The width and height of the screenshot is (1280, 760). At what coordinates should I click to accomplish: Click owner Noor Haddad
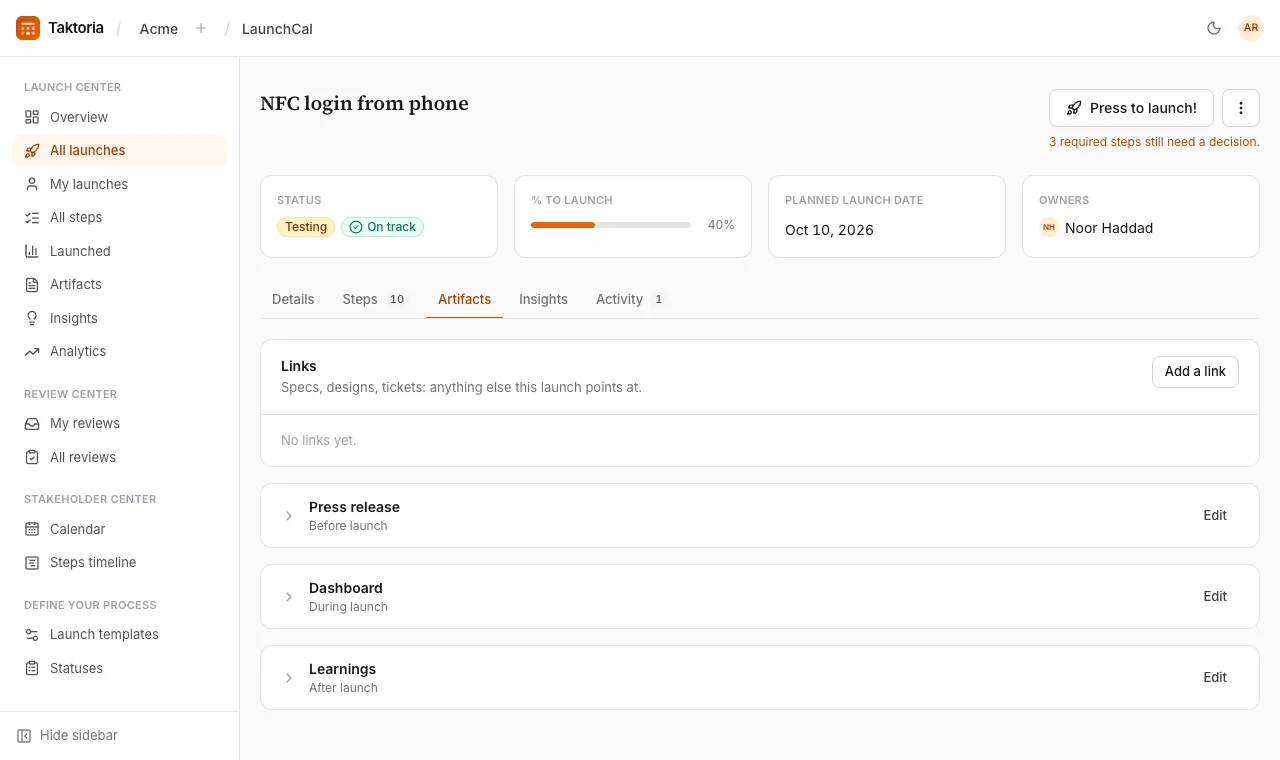coord(1096,228)
